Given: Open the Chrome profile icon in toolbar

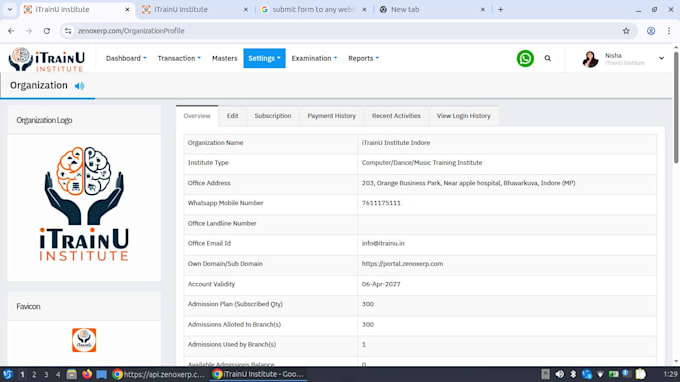Looking at the screenshot, I should [x=651, y=31].
